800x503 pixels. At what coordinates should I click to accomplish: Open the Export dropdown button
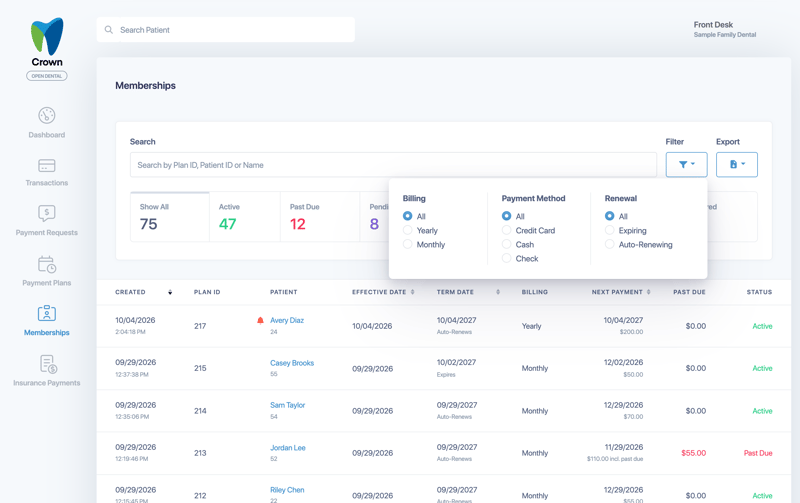pos(737,164)
